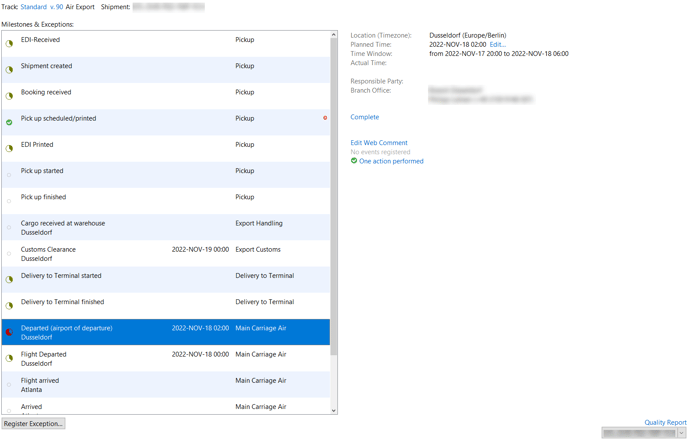Click the red dot exception marker on Pick up scheduled/printed row
This screenshot has height=440, width=688.
[325, 118]
